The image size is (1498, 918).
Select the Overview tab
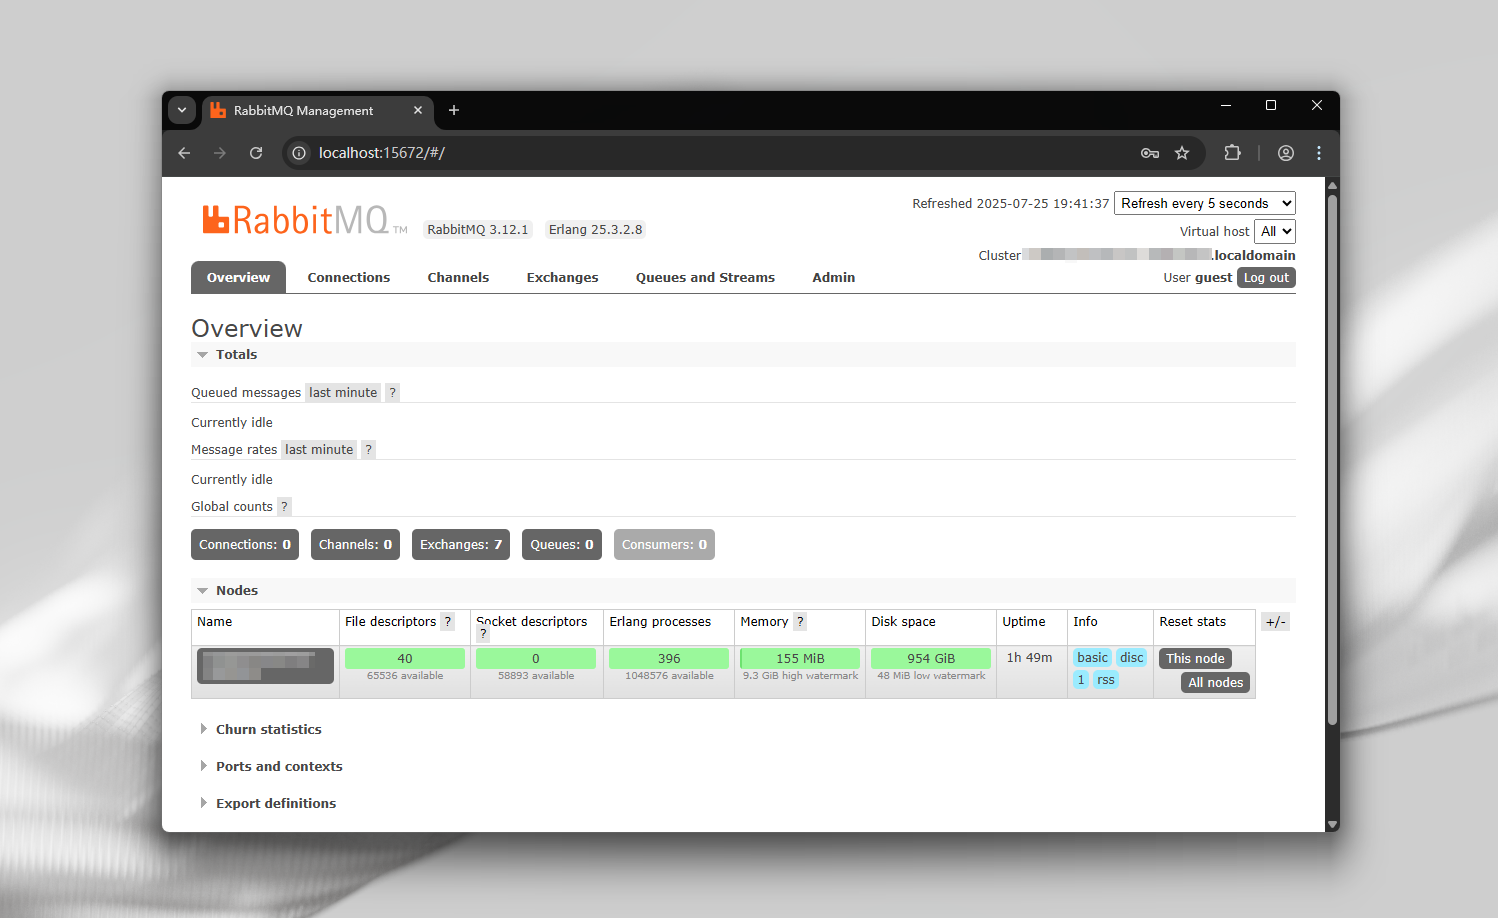(x=238, y=278)
